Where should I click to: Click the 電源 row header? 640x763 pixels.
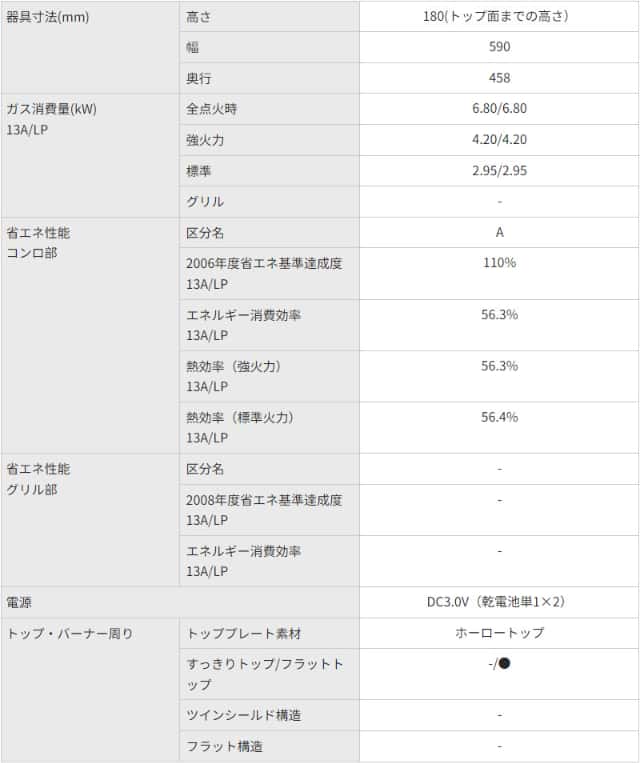tap(19, 602)
